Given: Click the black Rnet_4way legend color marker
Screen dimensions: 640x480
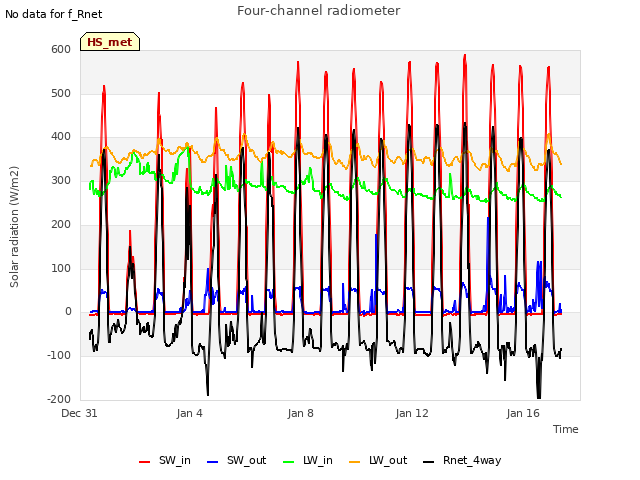Looking at the screenshot, I should 429,462.
